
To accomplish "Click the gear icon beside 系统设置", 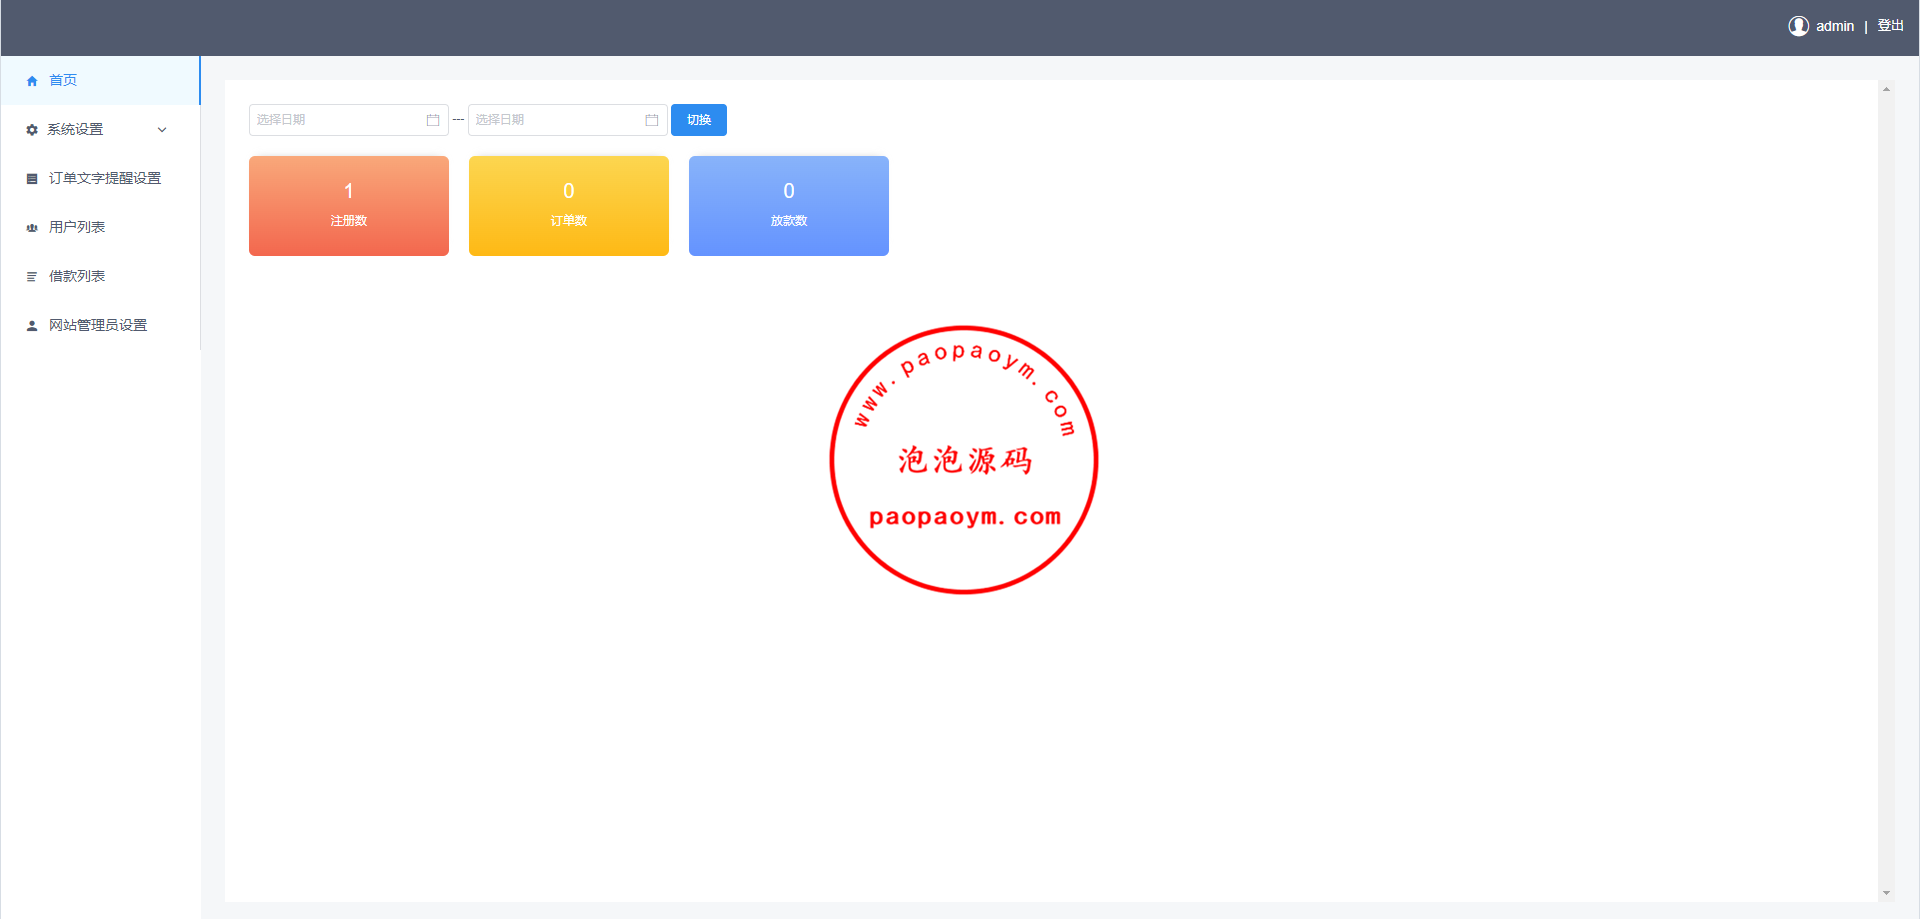I will click(32, 130).
